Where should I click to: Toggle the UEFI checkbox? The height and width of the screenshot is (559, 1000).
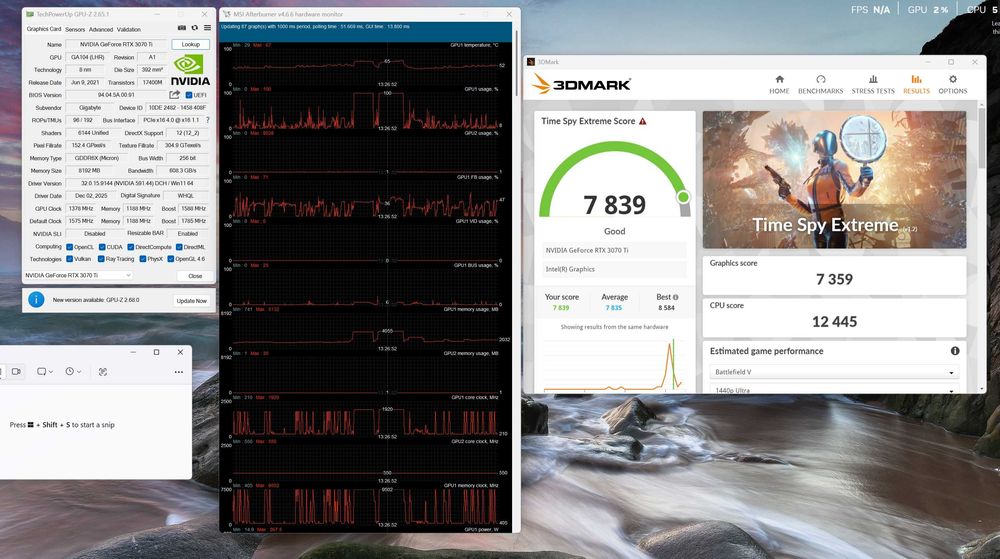click(189, 95)
